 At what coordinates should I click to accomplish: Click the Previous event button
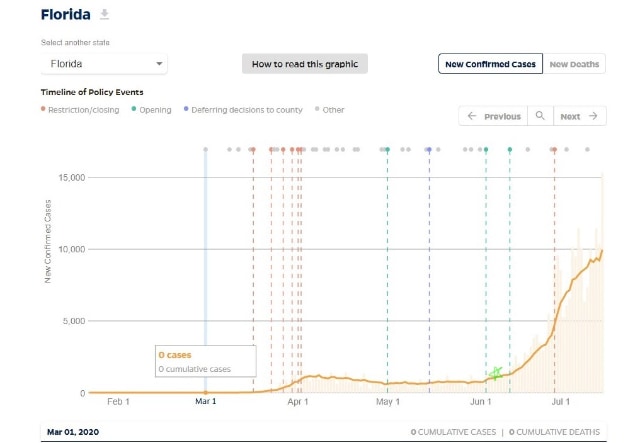pos(493,116)
